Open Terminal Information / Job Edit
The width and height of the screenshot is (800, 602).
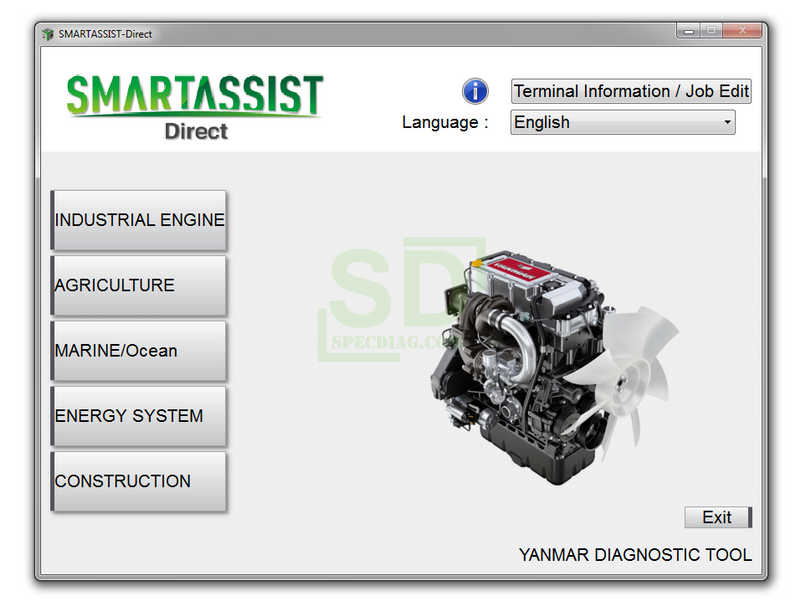tap(630, 91)
